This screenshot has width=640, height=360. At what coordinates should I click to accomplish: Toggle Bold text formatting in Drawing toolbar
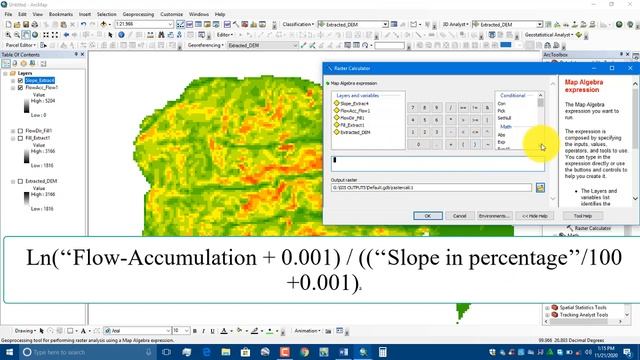point(195,331)
